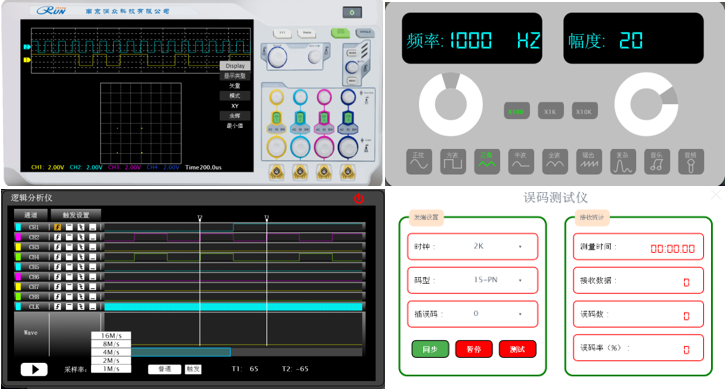Open the 触发设置 trigger settings tab
Screen dimensions: 725x390
(x=76, y=215)
